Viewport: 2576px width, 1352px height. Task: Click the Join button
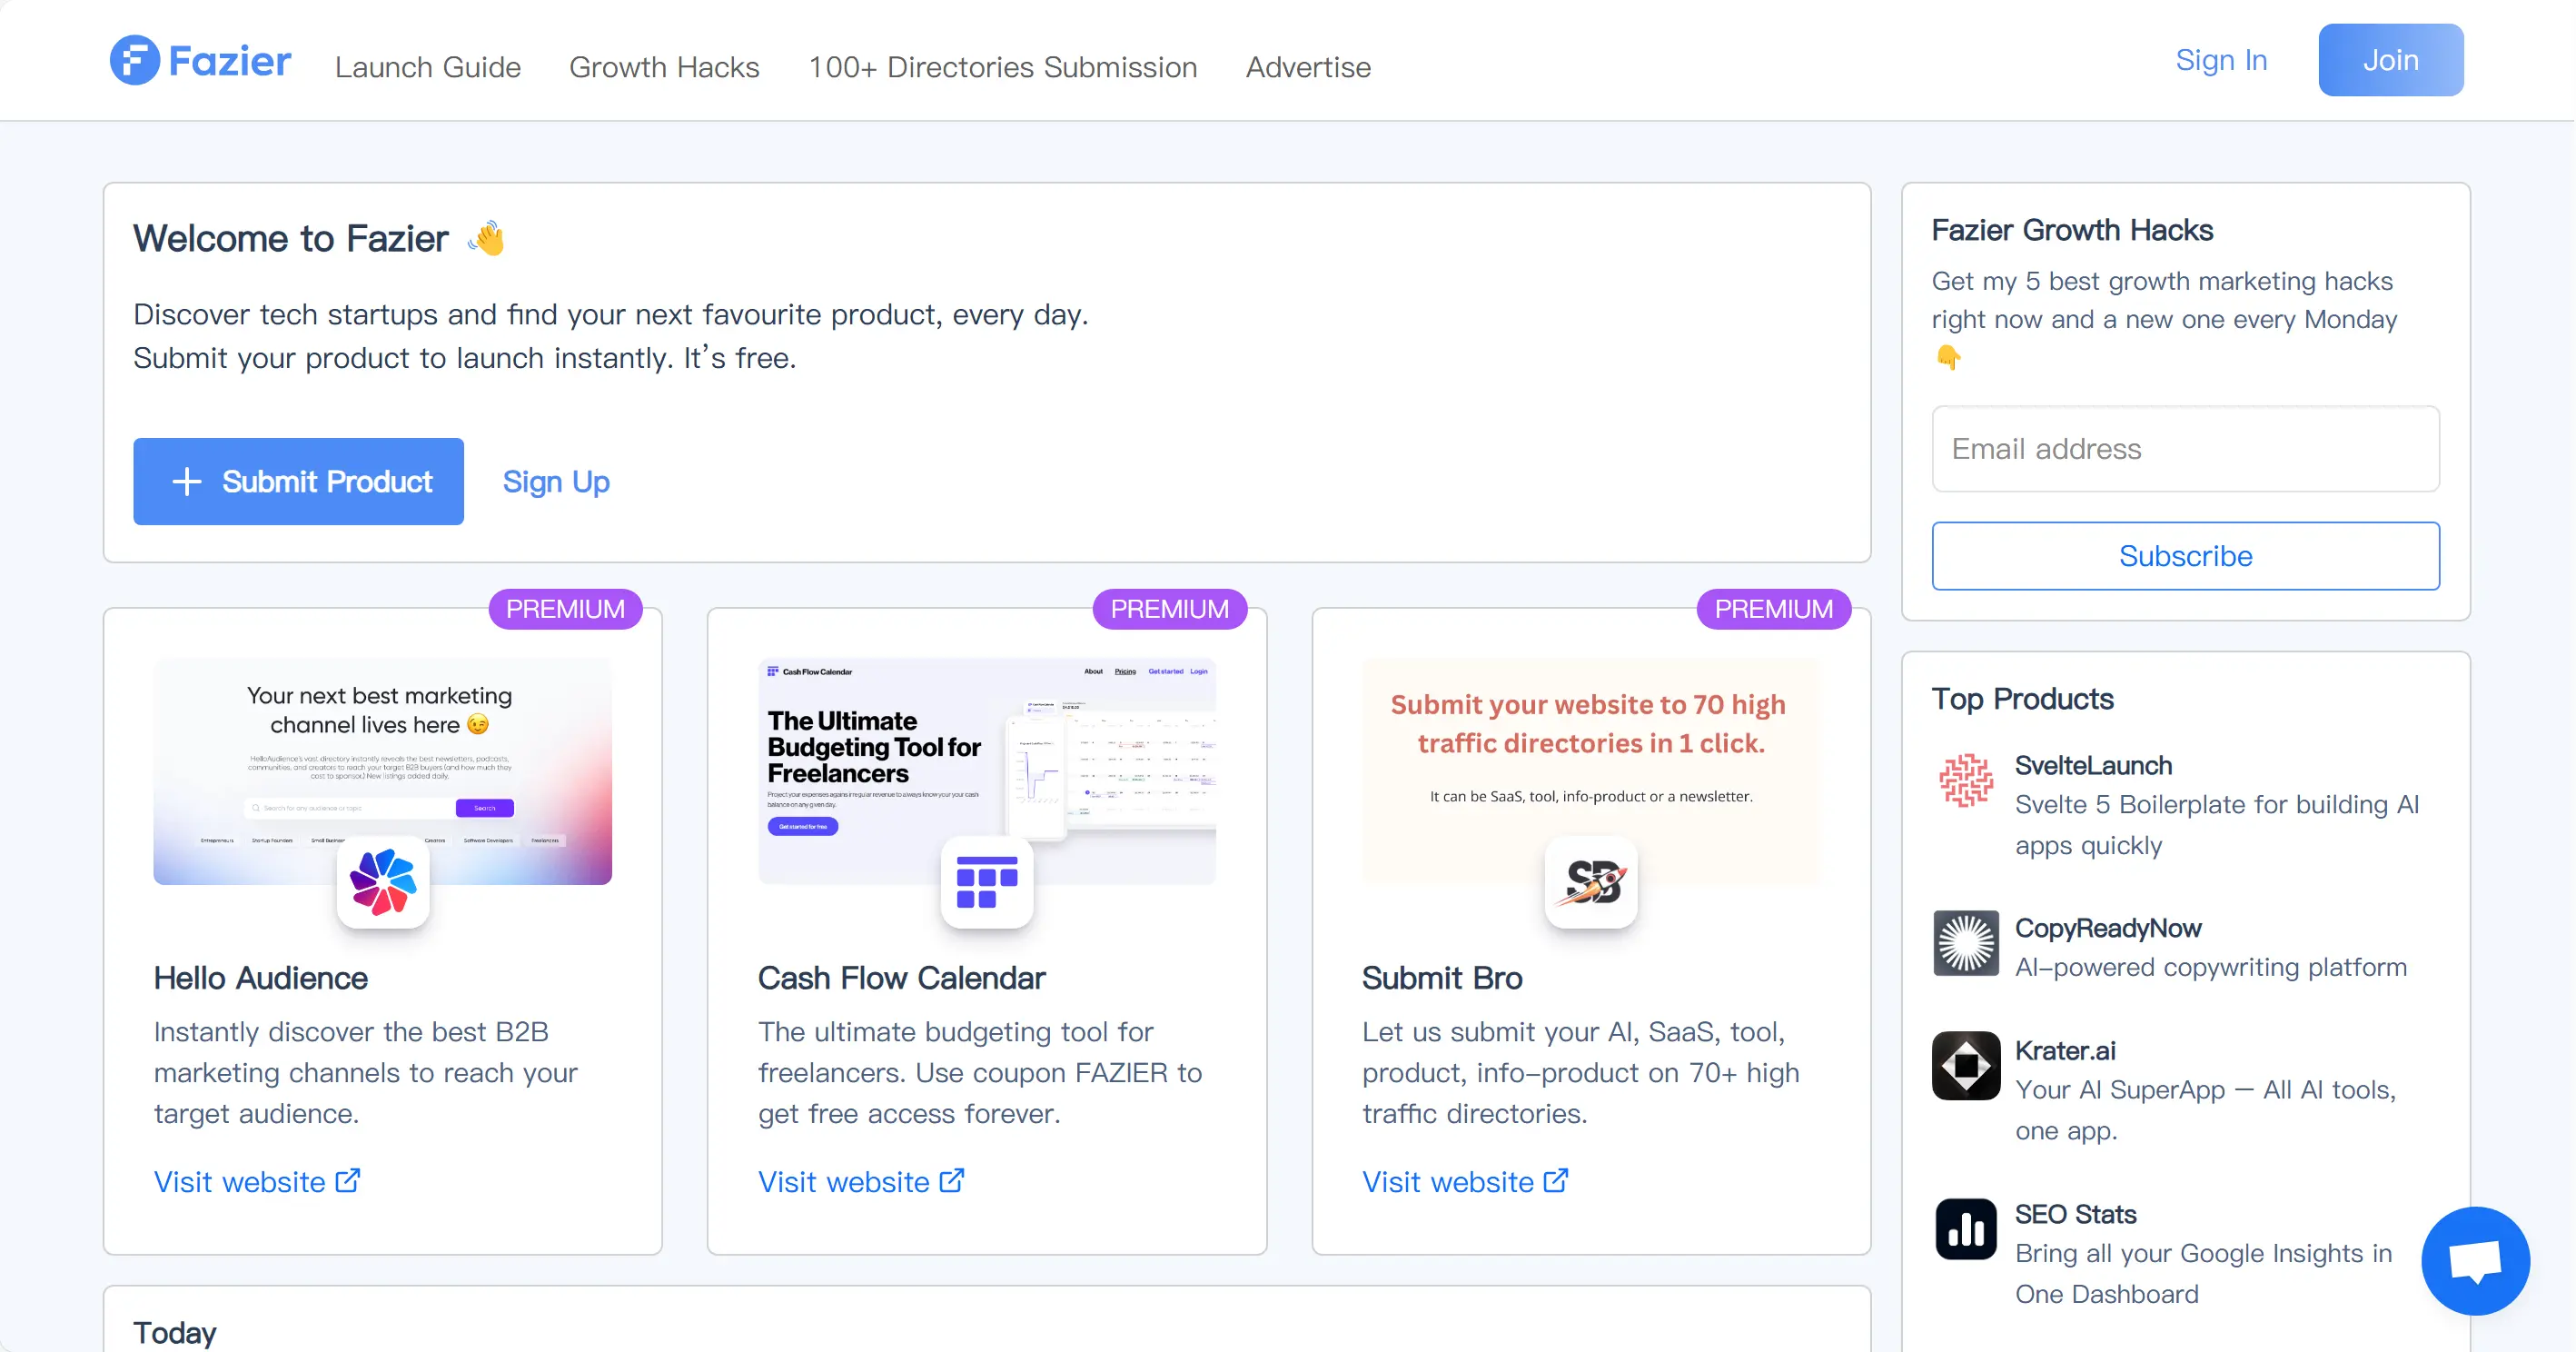(x=2391, y=60)
